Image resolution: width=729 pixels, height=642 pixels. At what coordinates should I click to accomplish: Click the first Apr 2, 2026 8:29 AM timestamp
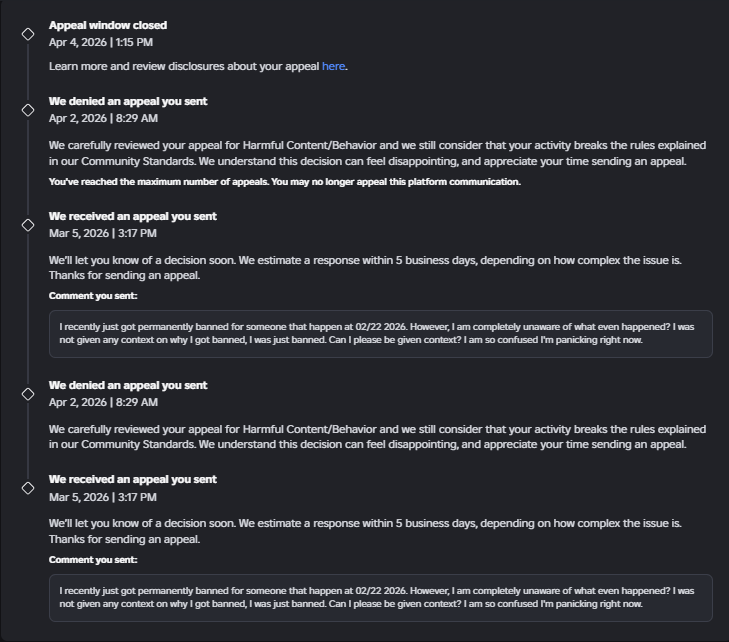click(103, 118)
